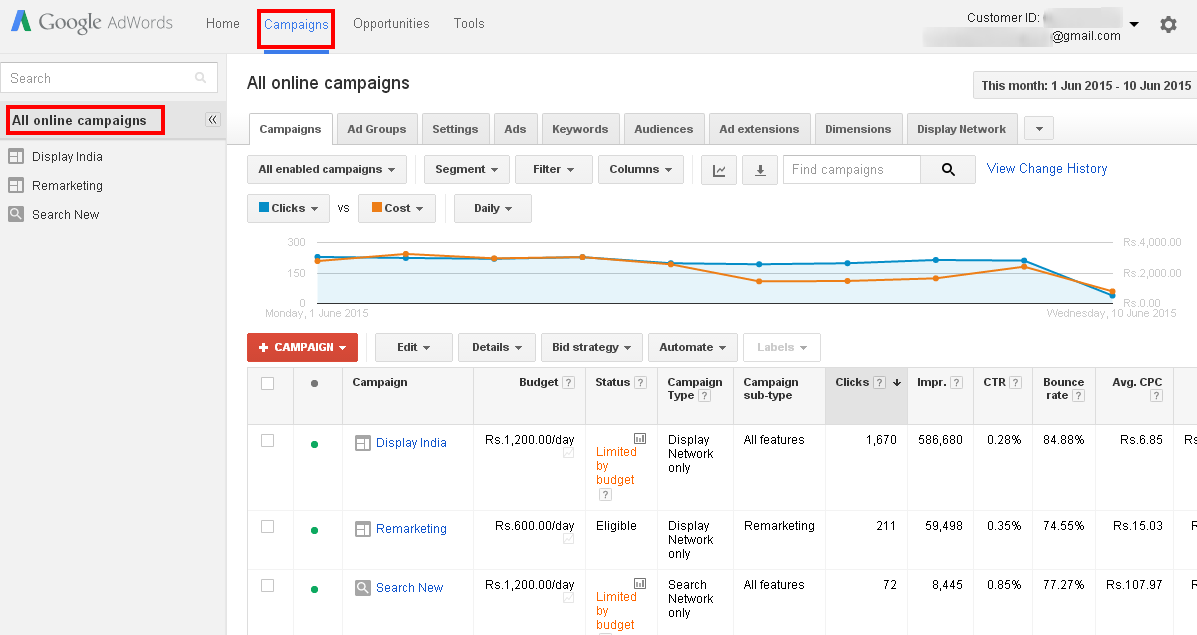Viewport: 1197px width, 635px height.
Task: Open the Clicks metric dropdown
Action: [x=289, y=208]
